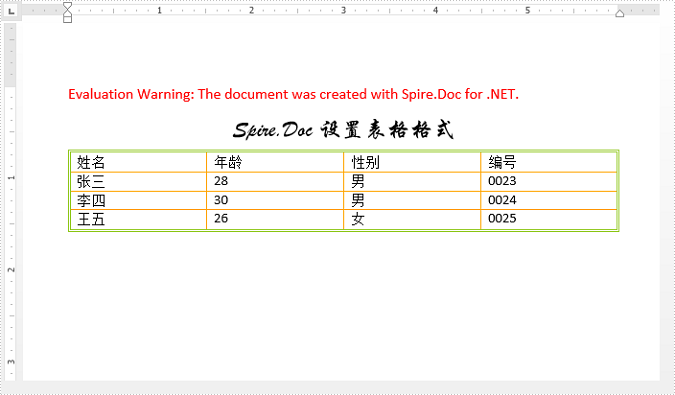Click the cell '0024'
Screen dimensions: 675x395
click(x=549, y=201)
